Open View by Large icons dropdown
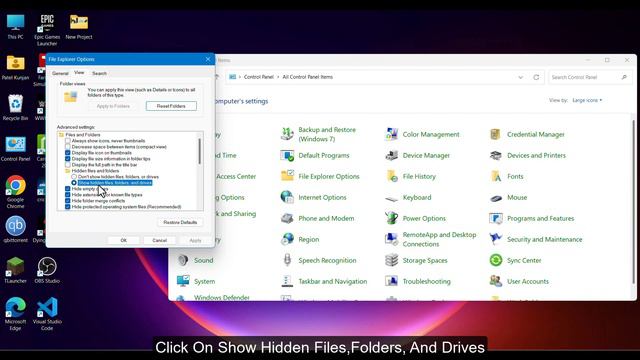The image size is (640, 360). [x=587, y=100]
